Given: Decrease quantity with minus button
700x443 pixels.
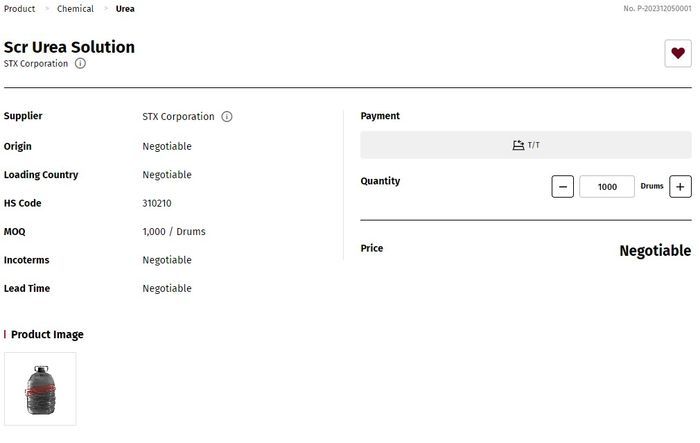Looking at the screenshot, I should click(x=562, y=186).
